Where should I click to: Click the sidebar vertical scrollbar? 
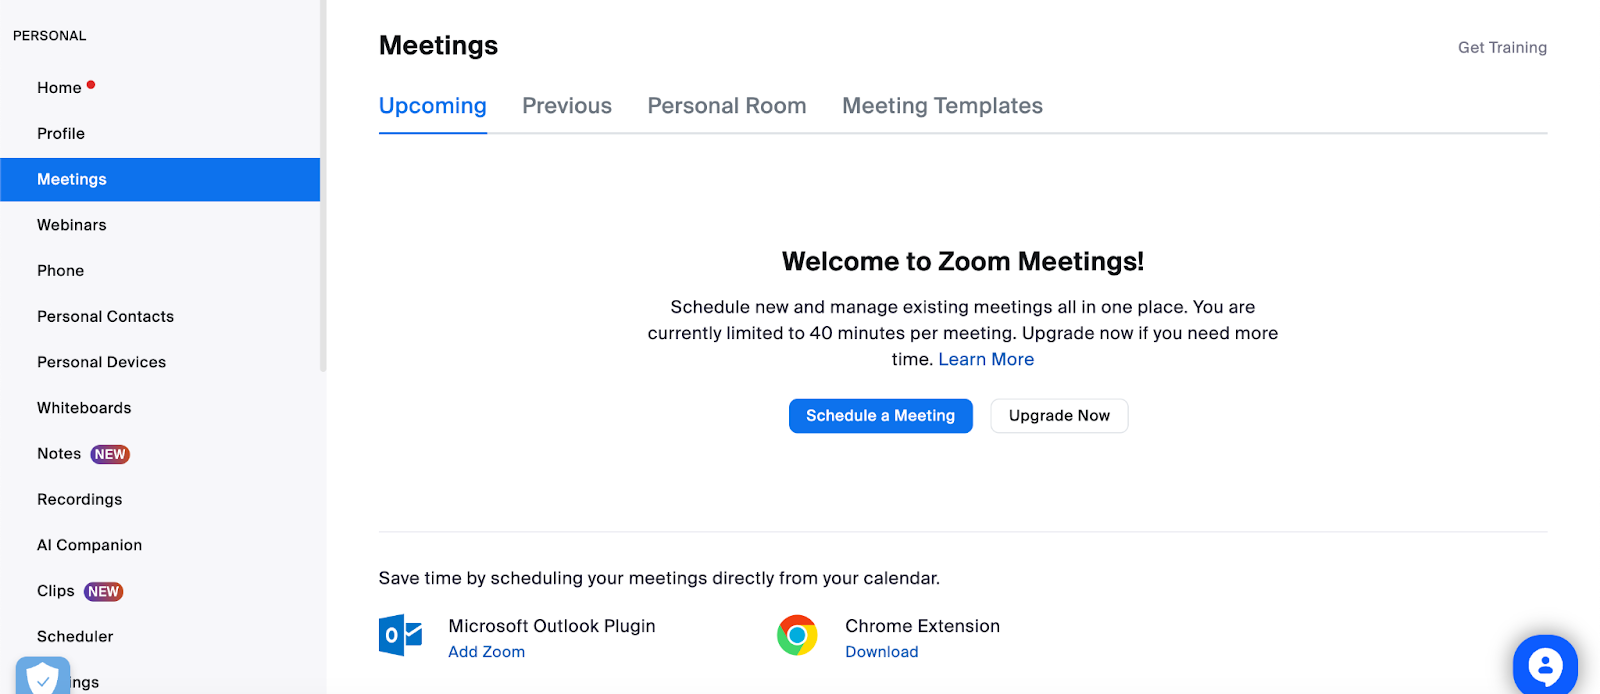point(323,185)
